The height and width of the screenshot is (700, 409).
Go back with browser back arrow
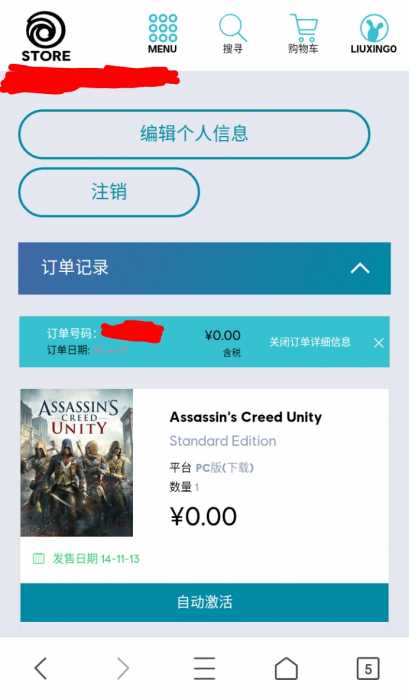[41, 668]
